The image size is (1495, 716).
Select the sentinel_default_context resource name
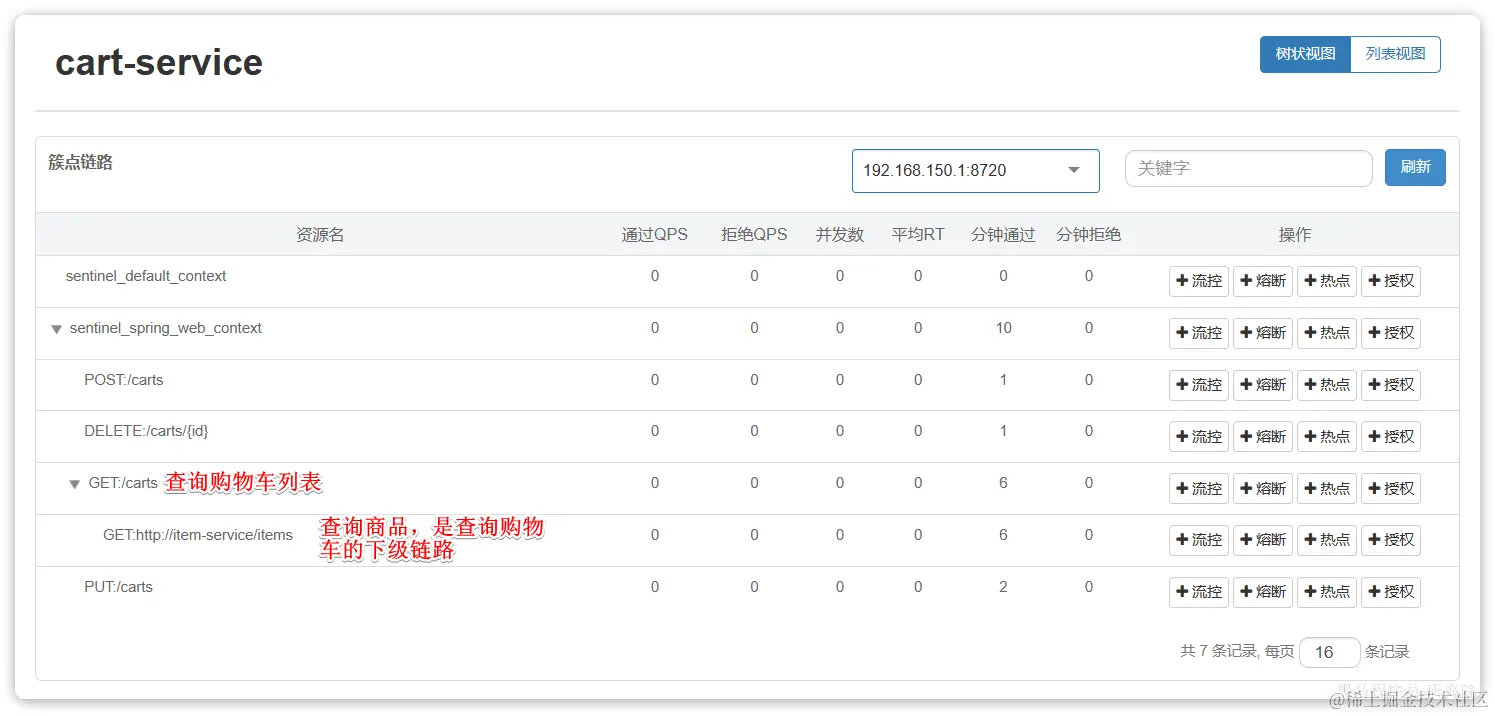coord(146,276)
